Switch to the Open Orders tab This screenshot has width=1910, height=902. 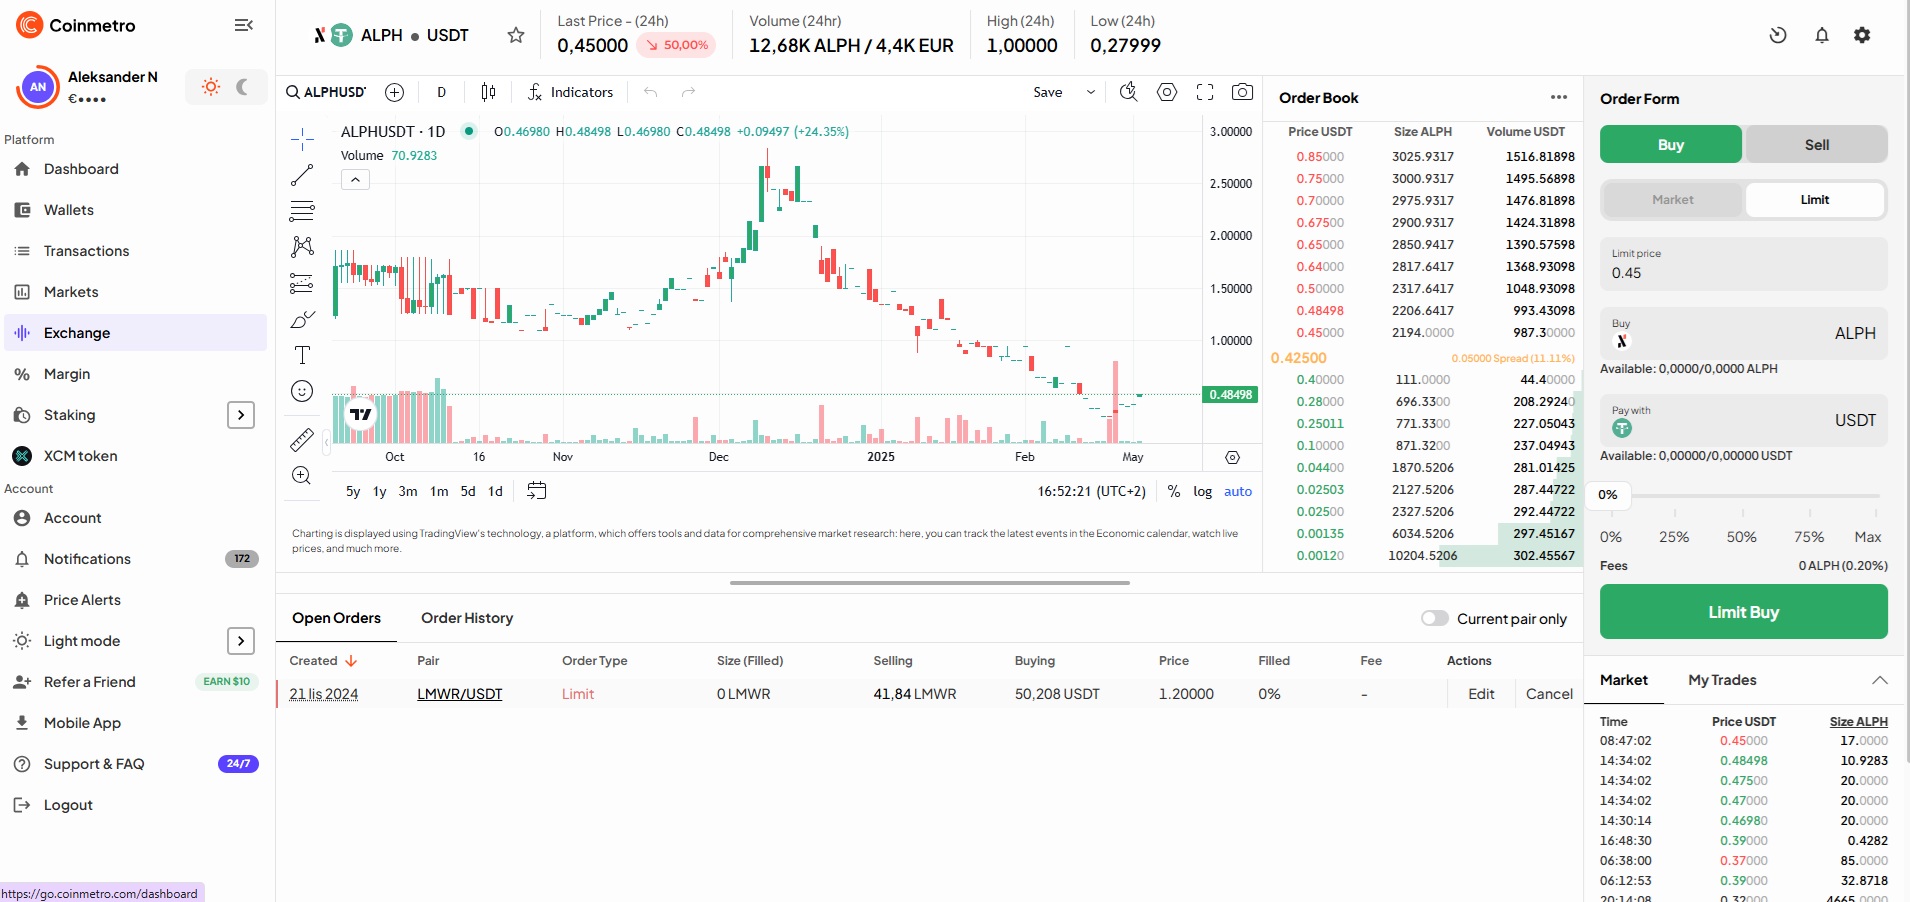pyautogui.click(x=336, y=618)
